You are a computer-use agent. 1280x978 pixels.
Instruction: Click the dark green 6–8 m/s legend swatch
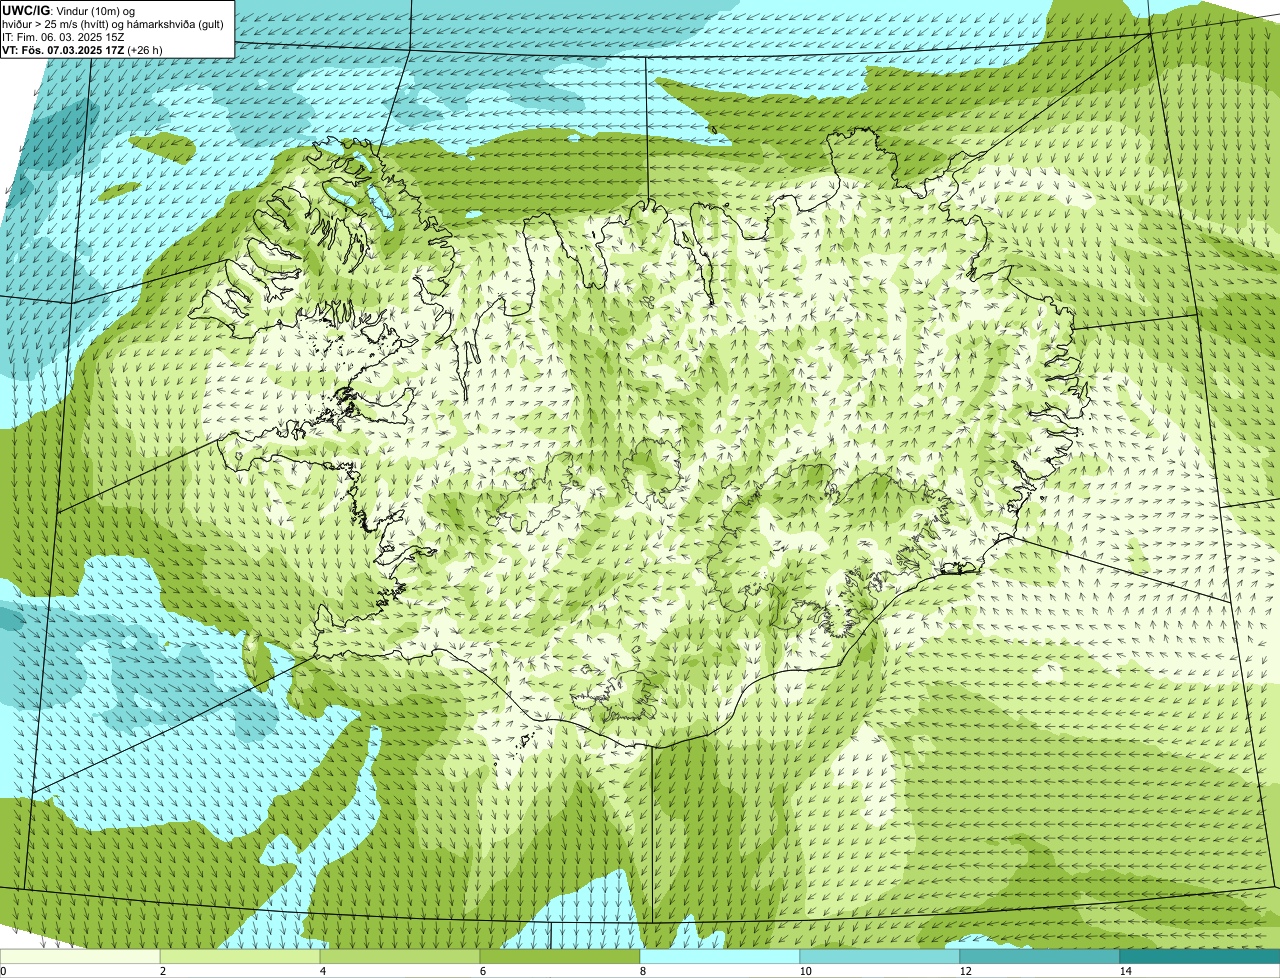pos(560,956)
